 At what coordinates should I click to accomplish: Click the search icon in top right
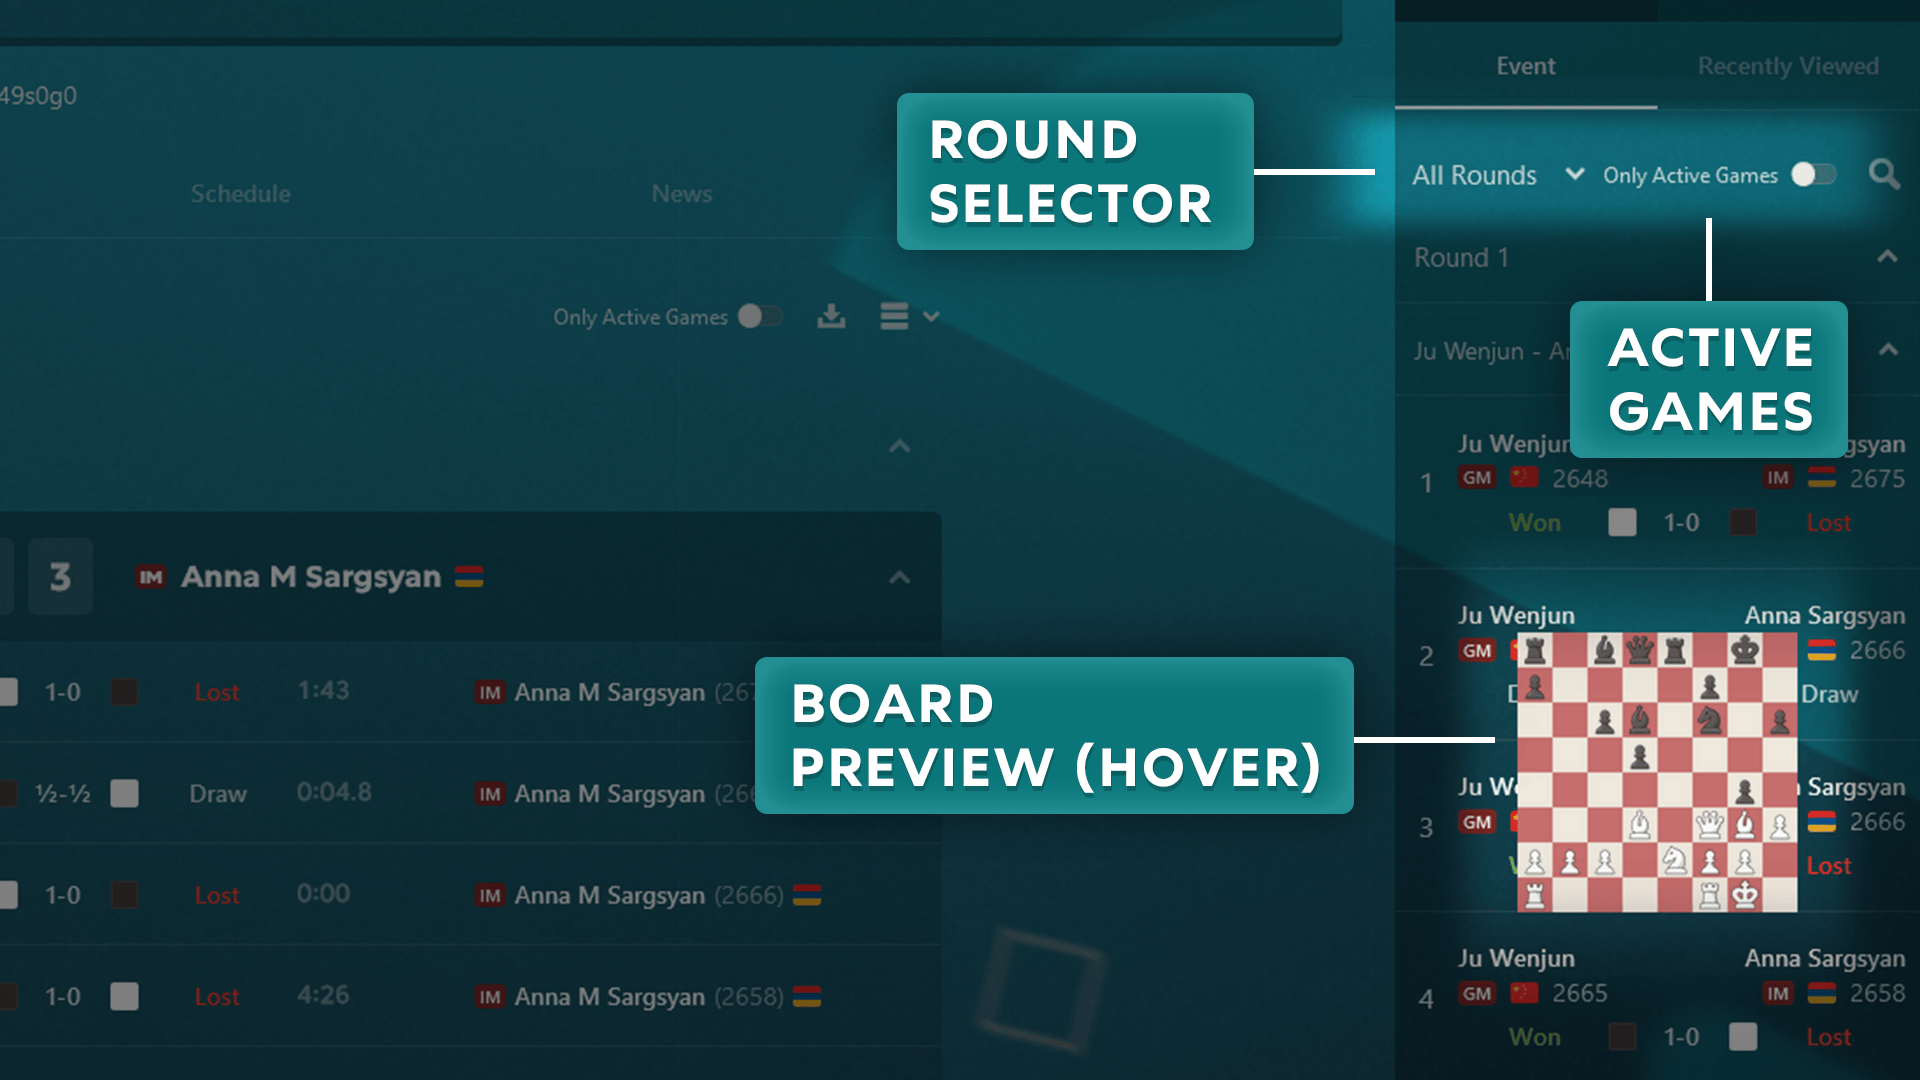tap(1884, 173)
